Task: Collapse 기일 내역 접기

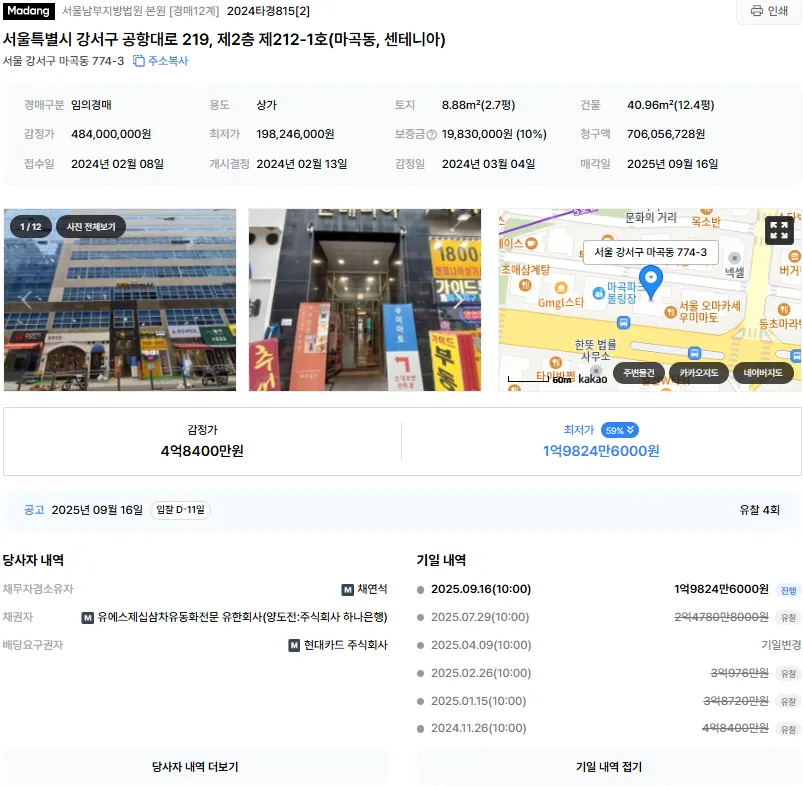Action: click(609, 767)
